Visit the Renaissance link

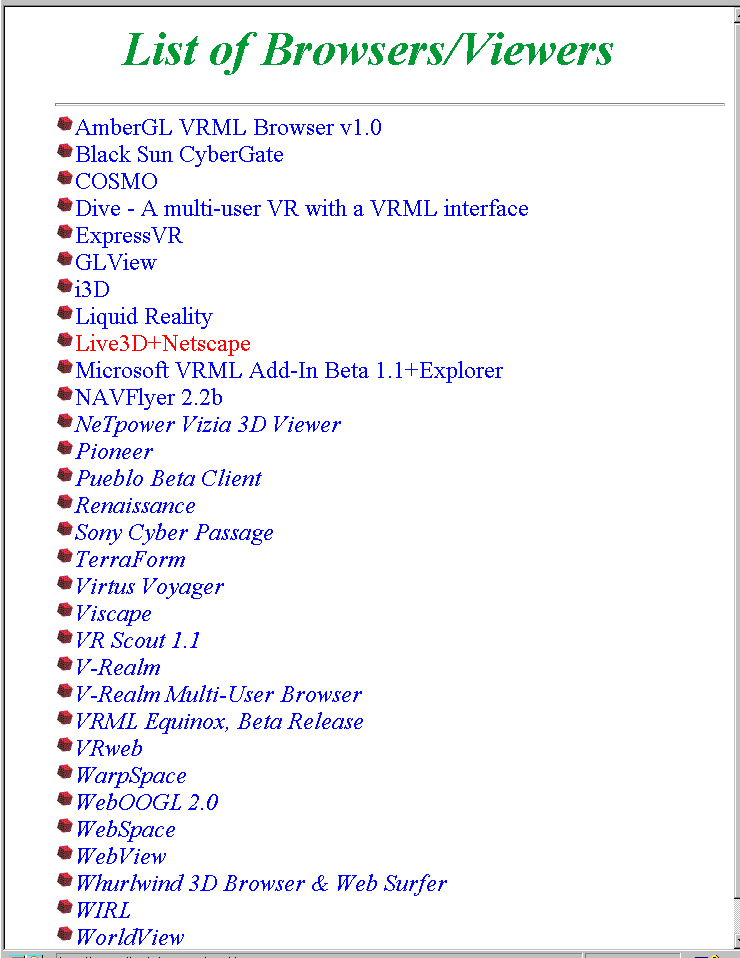[x=135, y=505]
